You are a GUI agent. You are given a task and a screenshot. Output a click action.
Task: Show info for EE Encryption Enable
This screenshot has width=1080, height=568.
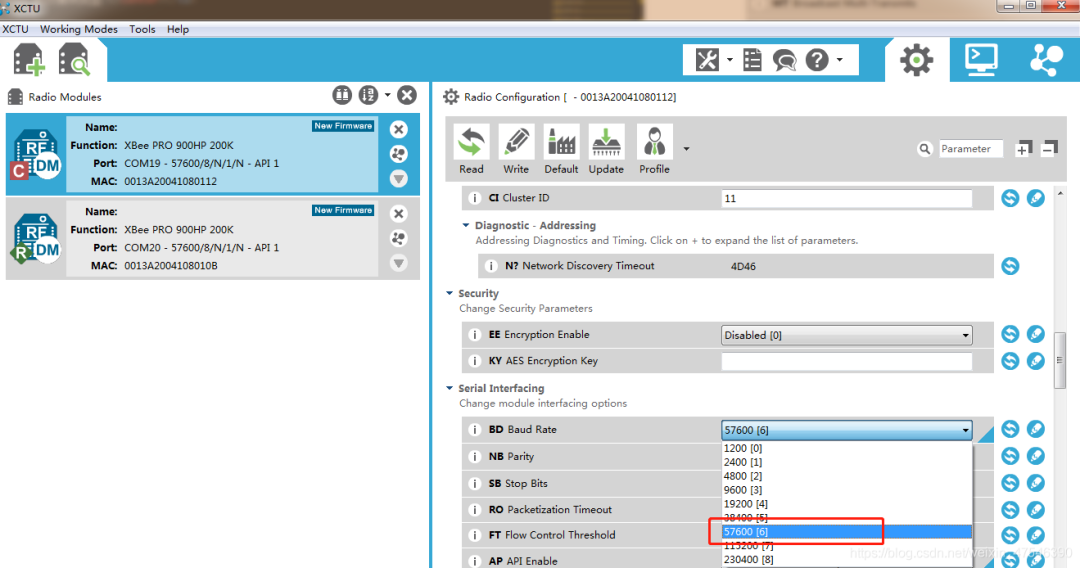tap(475, 335)
